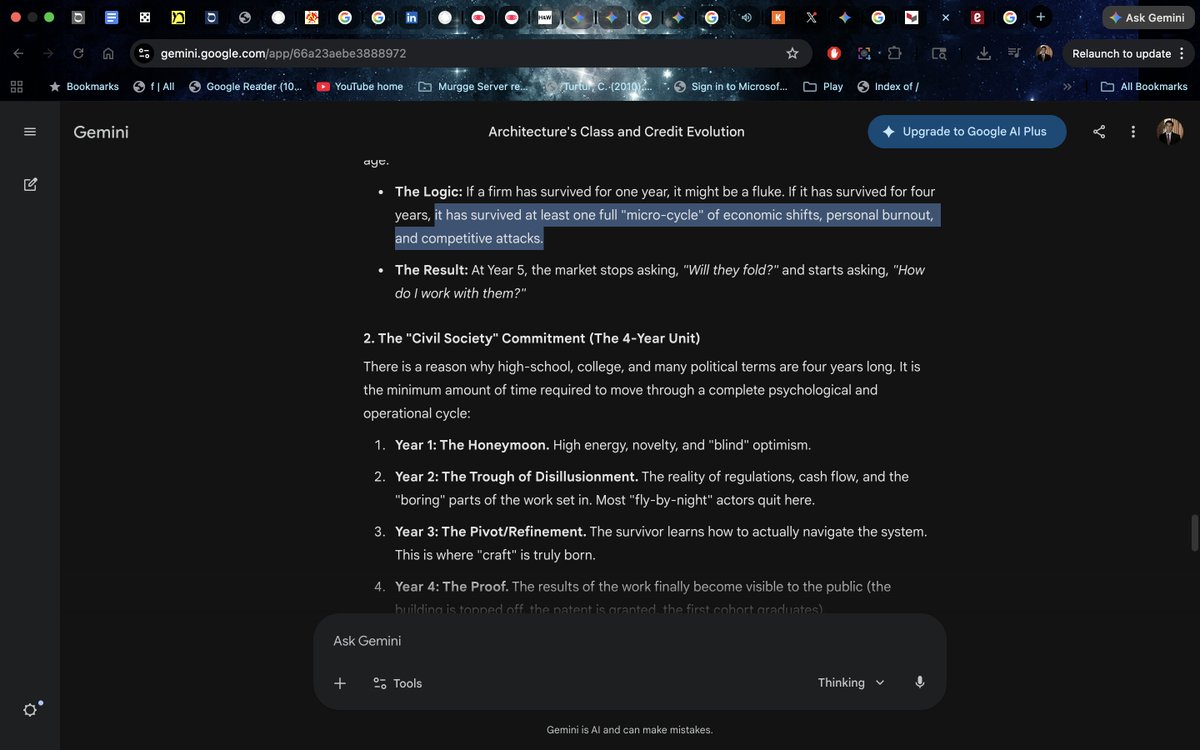This screenshot has width=1200, height=750.
Task: Switch to the tab playing audio
Action: (x=745, y=17)
